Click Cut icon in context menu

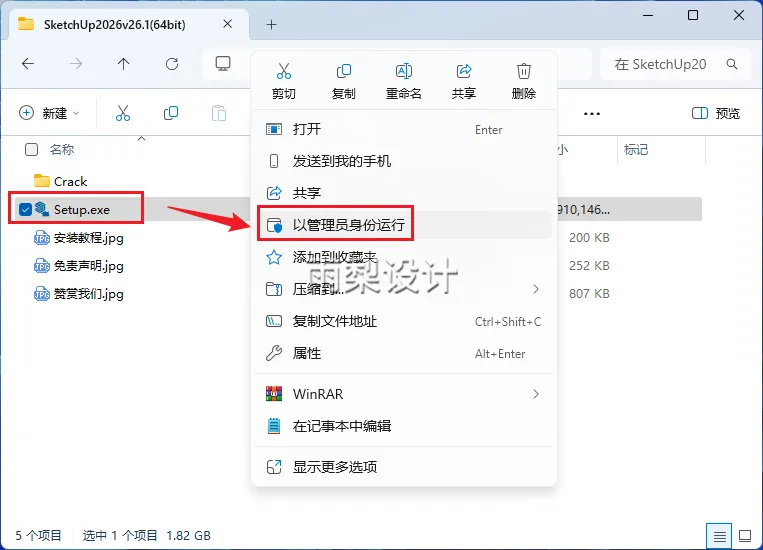coord(284,72)
